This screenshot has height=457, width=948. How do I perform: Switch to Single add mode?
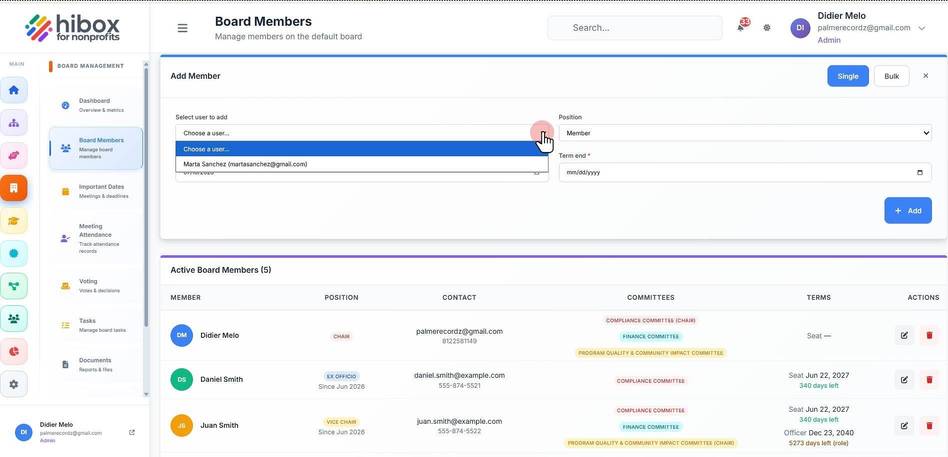(848, 76)
